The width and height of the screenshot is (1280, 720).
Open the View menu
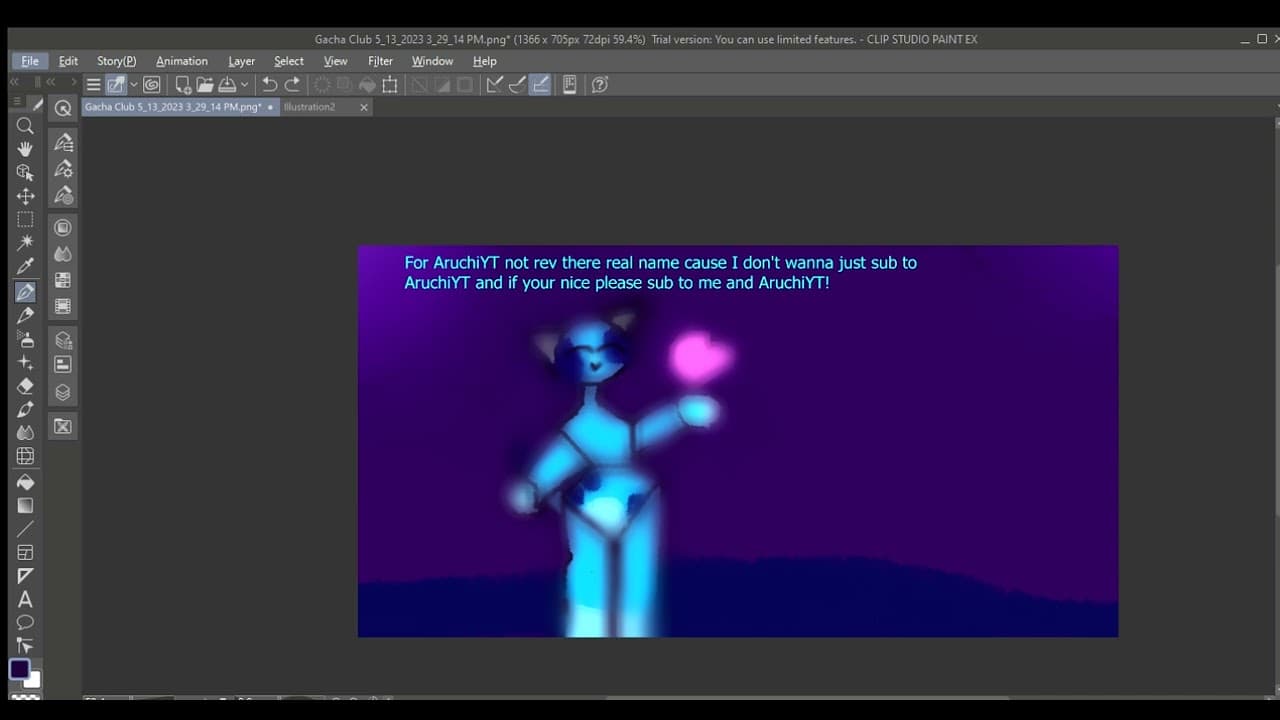(336, 61)
